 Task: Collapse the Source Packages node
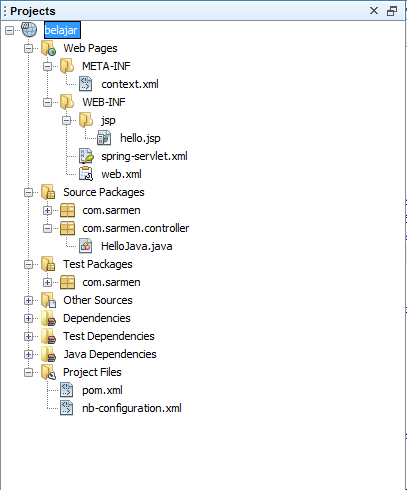click(x=29, y=193)
